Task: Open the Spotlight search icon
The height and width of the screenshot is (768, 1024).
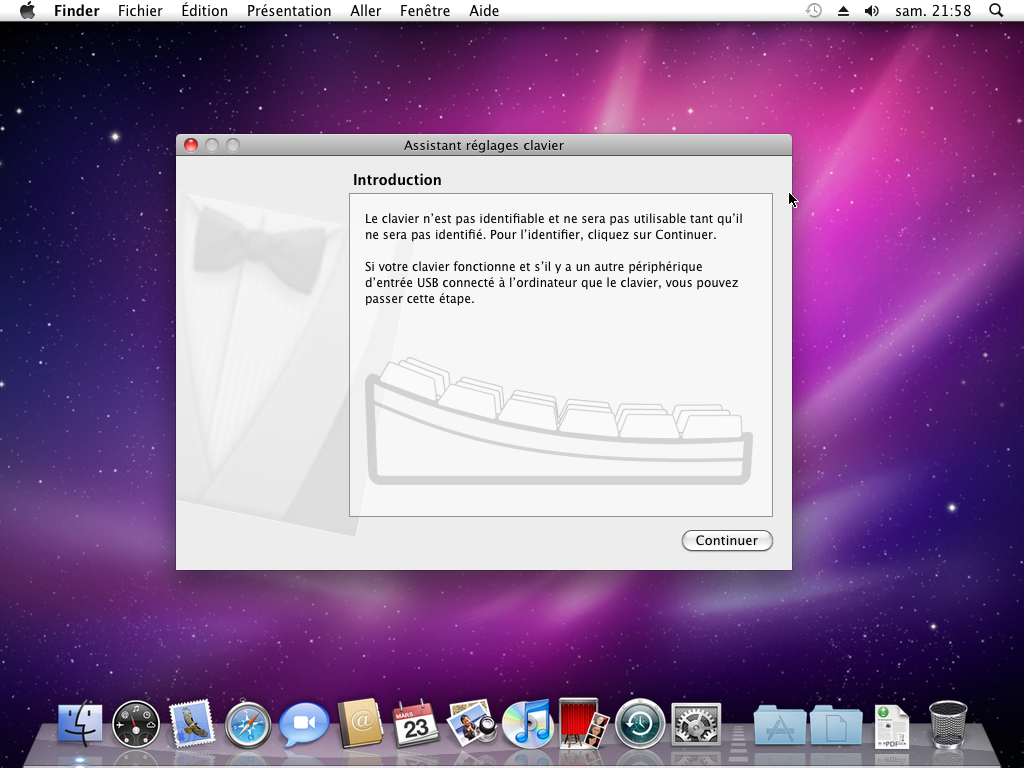Action: tap(995, 11)
